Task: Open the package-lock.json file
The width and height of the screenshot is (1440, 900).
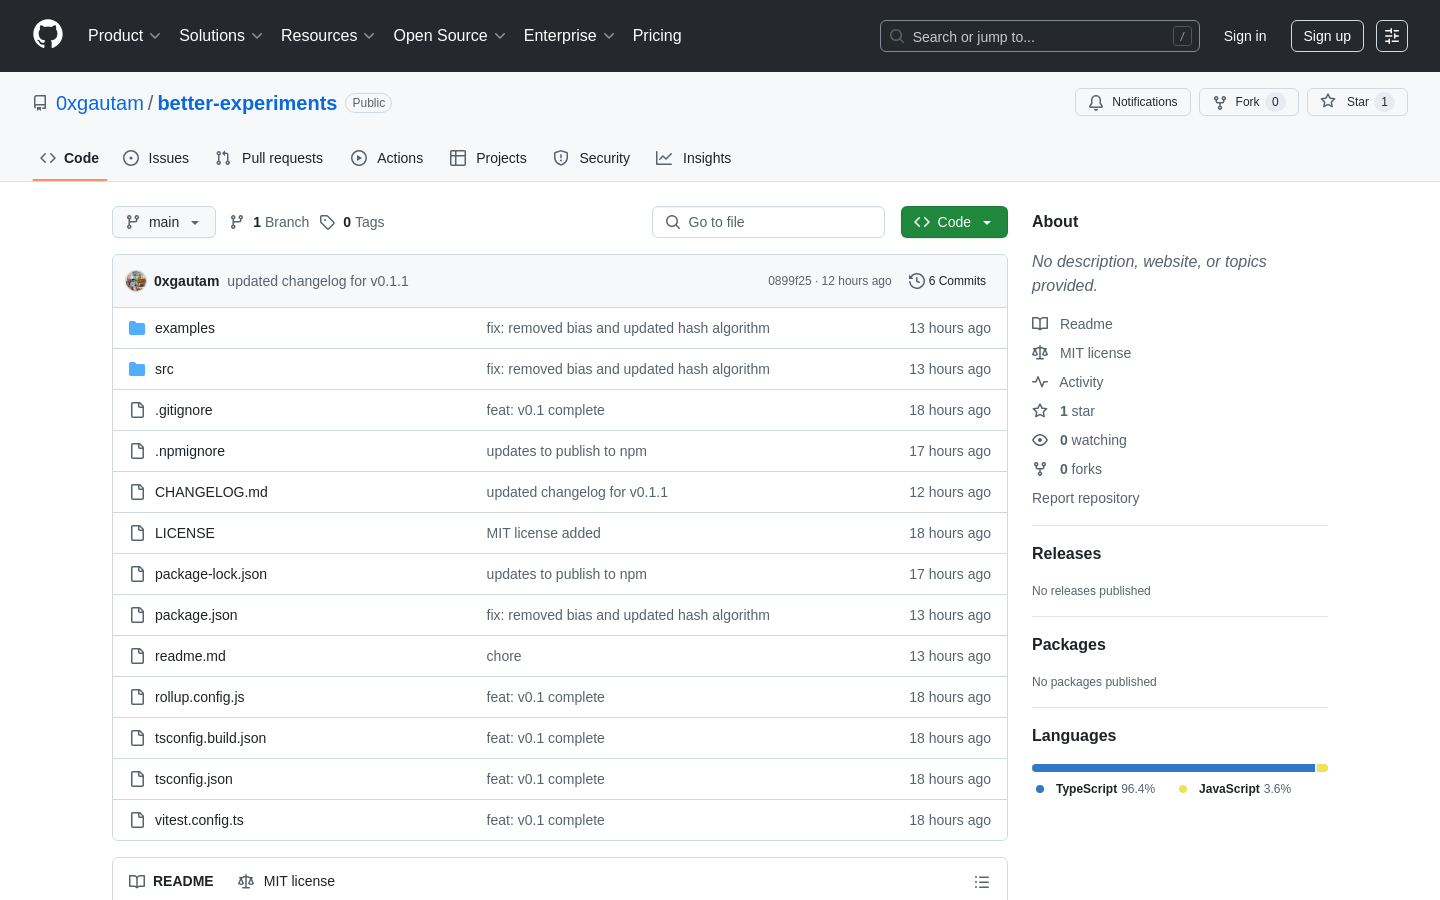Action: (210, 574)
